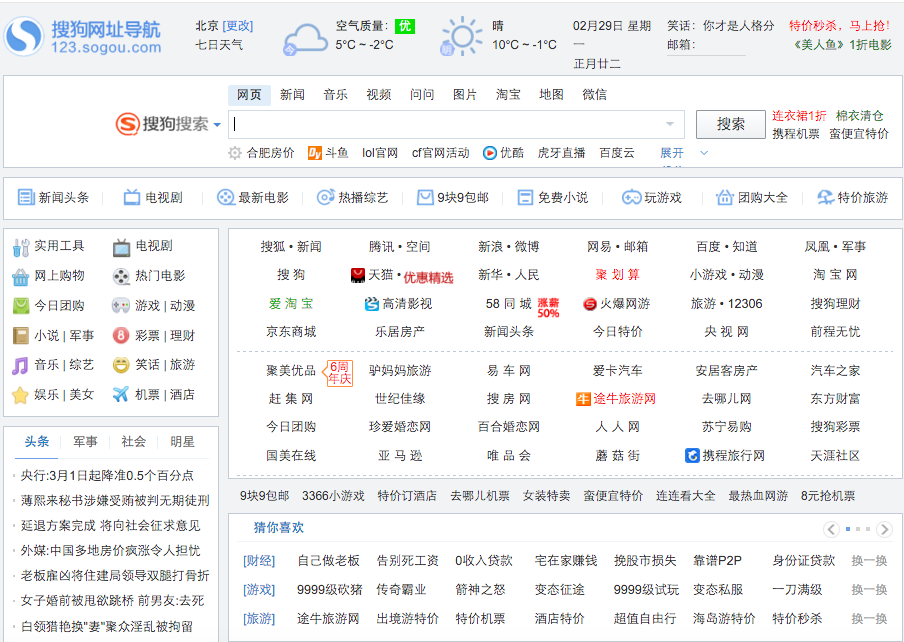The image size is (904, 642).
Task: Click into the search input field
Action: coord(456,124)
